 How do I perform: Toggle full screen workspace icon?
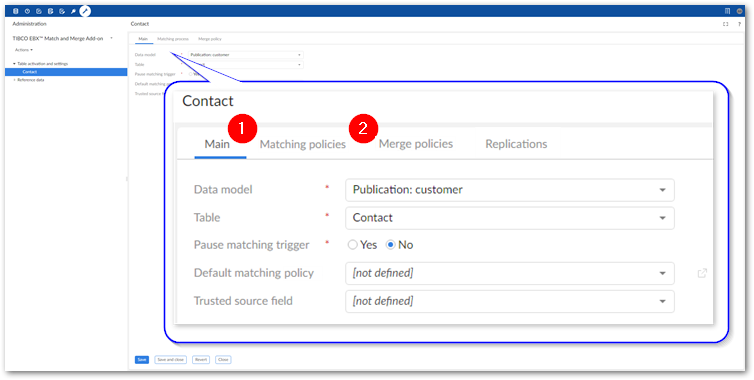click(726, 24)
